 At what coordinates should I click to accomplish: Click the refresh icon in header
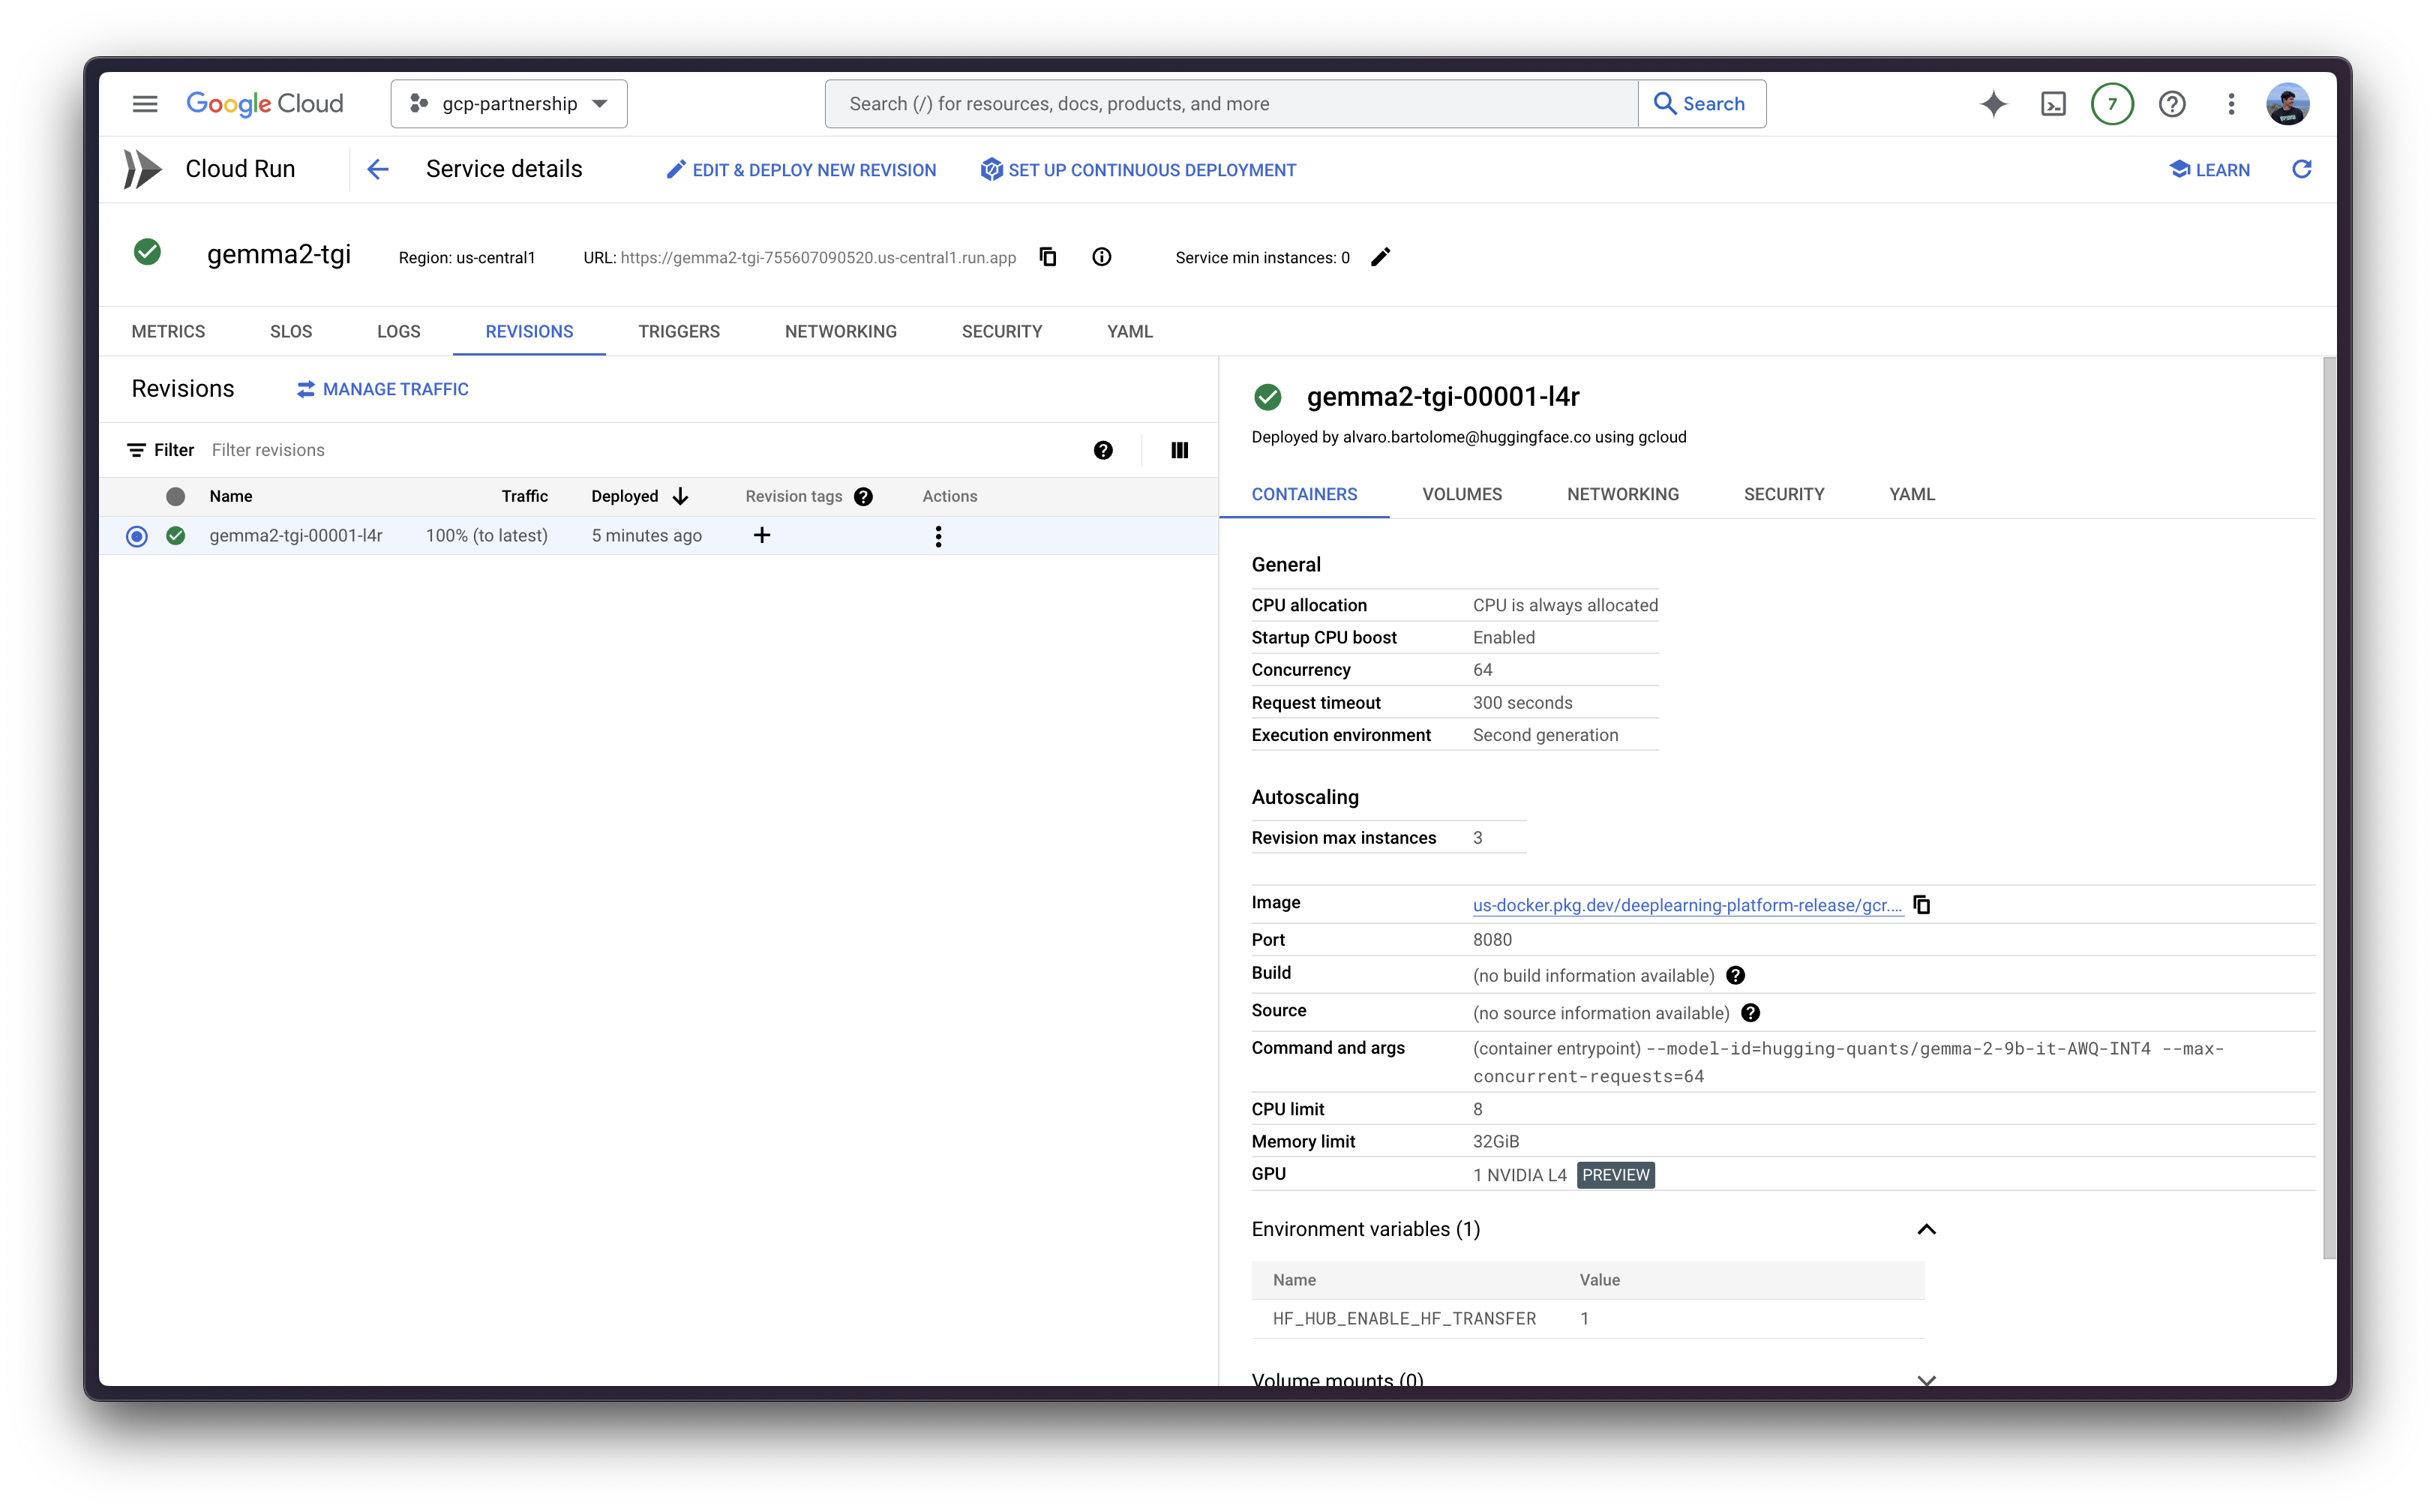(2301, 169)
